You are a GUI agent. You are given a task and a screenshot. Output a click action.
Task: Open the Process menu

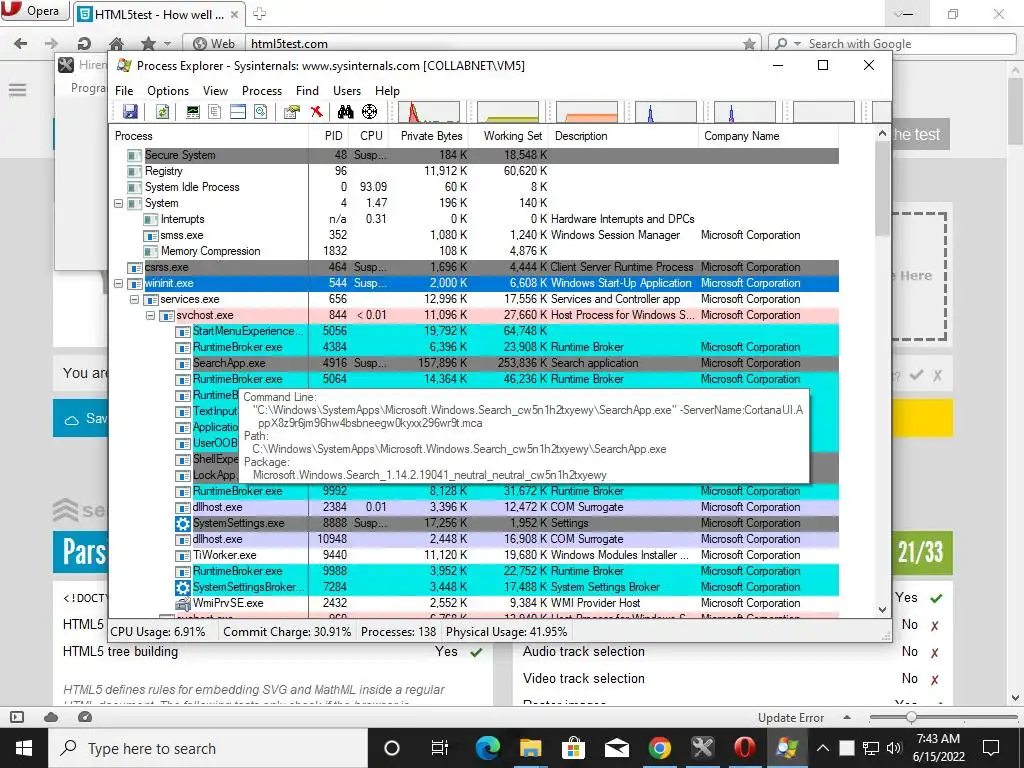click(262, 91)
